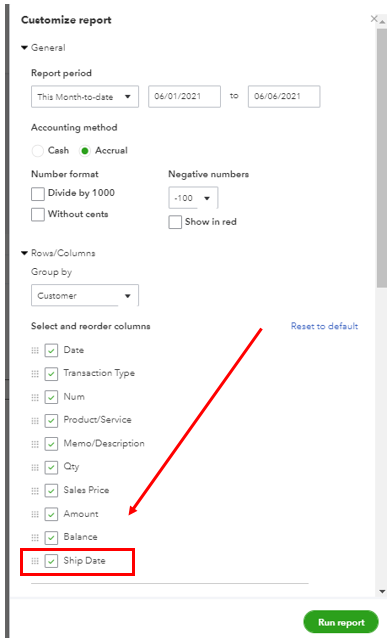Grab the drag handle for Product/Service

[x=35, y=420]
